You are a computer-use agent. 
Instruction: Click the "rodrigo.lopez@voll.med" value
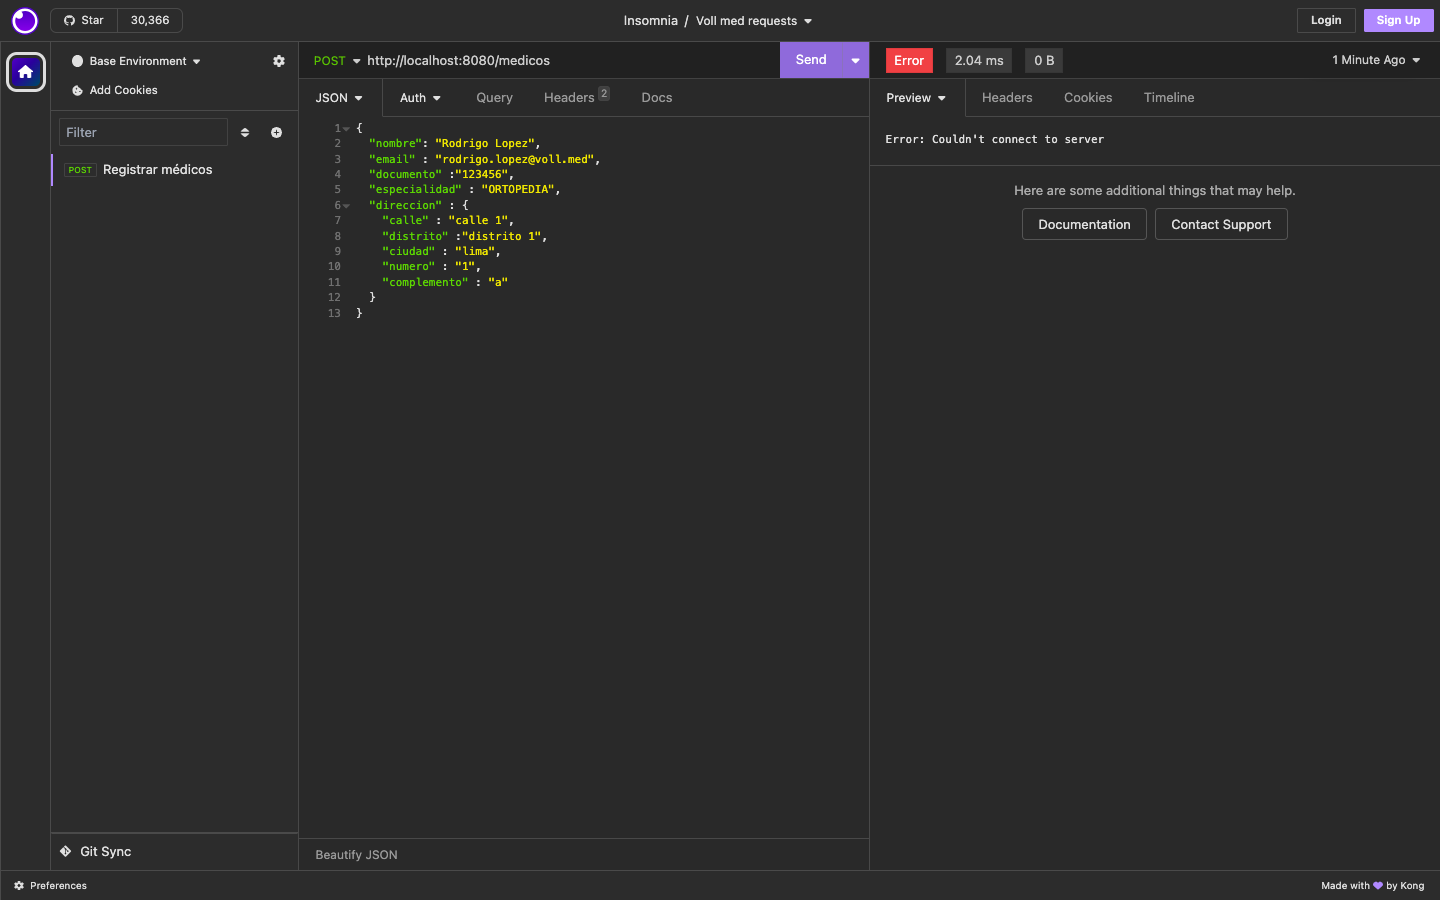(515, 159)
